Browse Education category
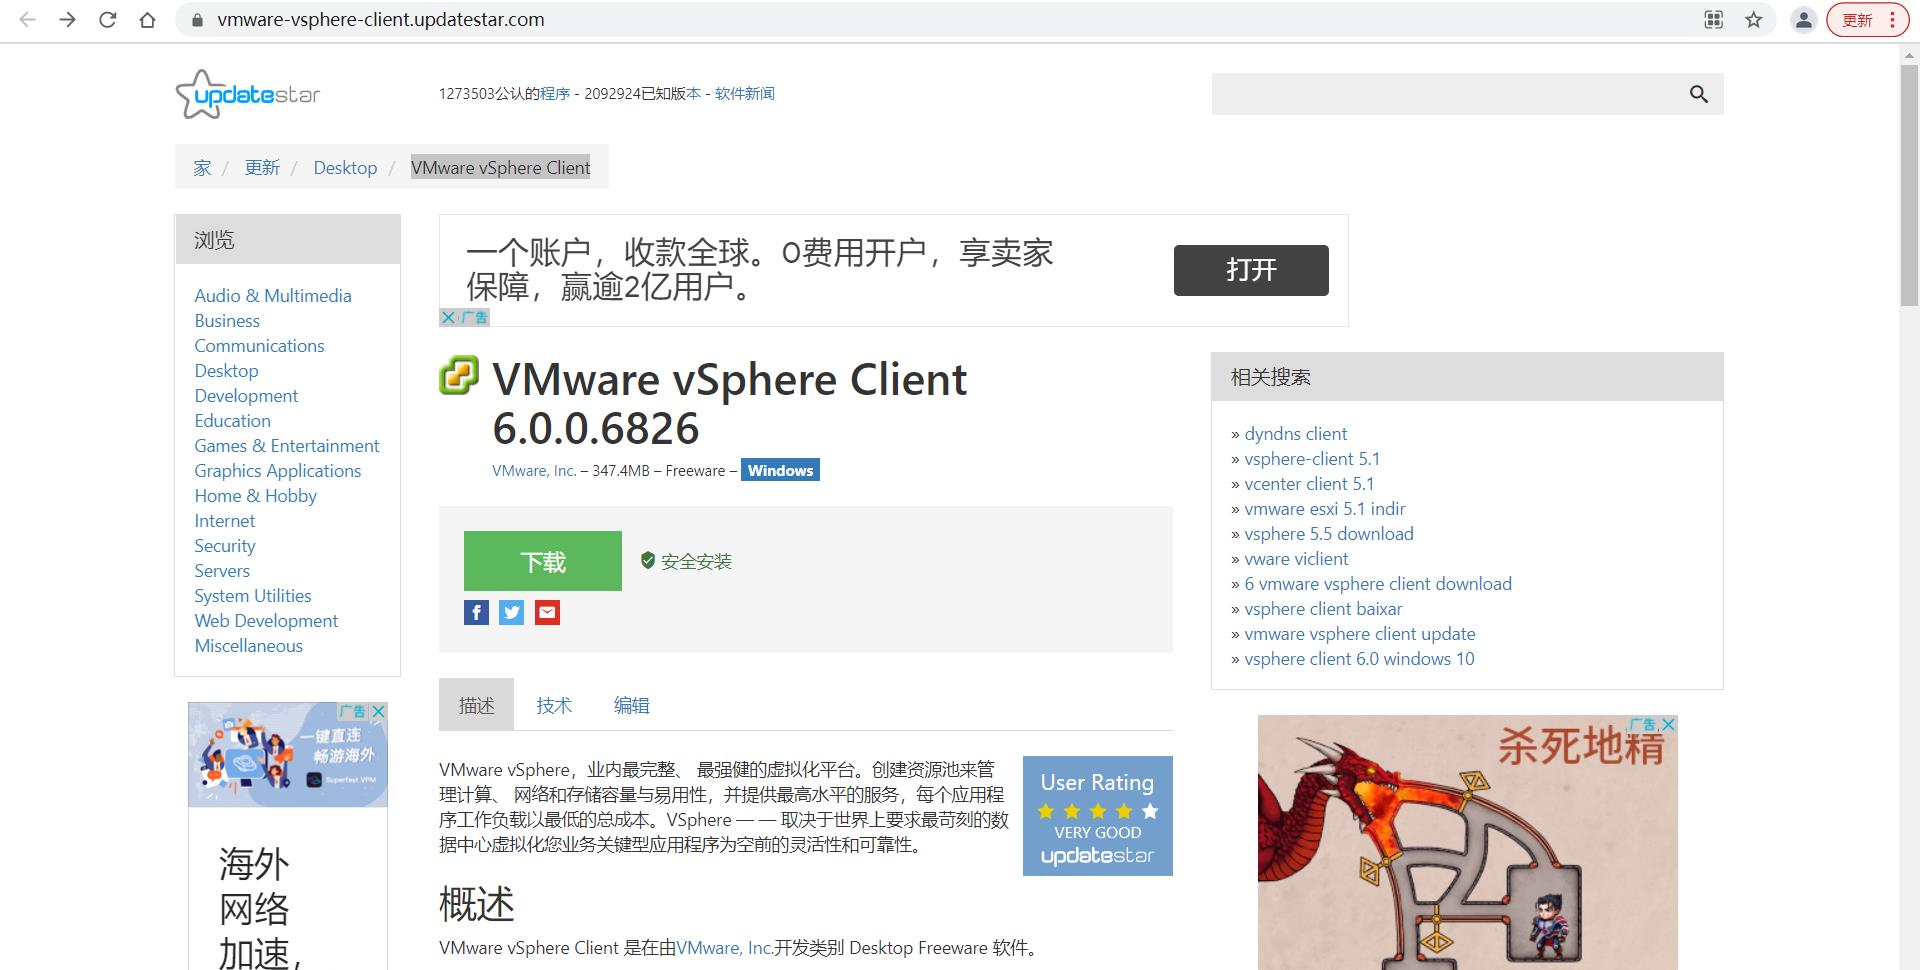The width and height of the screenshot is (1920, 970). 232,421
